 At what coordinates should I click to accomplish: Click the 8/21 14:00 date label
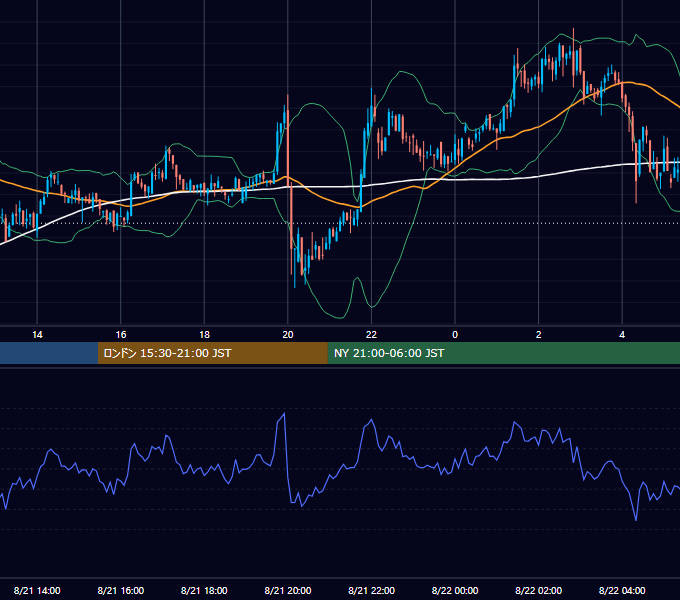pos(37,590)
